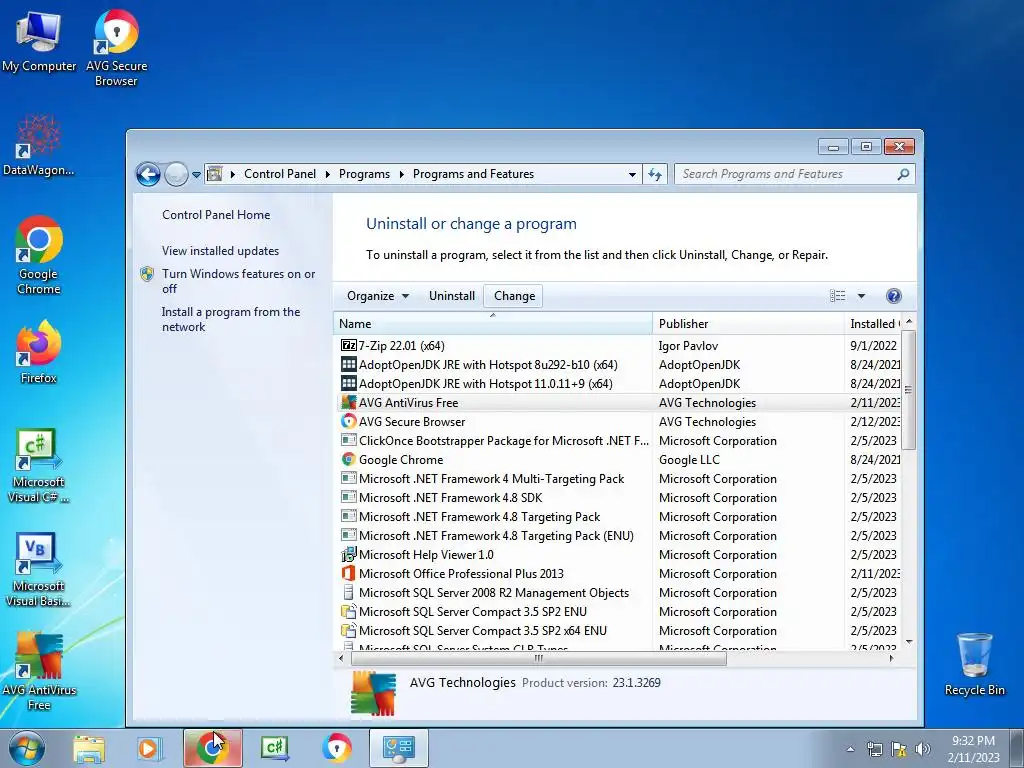The height and width of the screenshot is (768, 1024).
Task: Open the Action Center flag icon
Action: click(899, 749)
